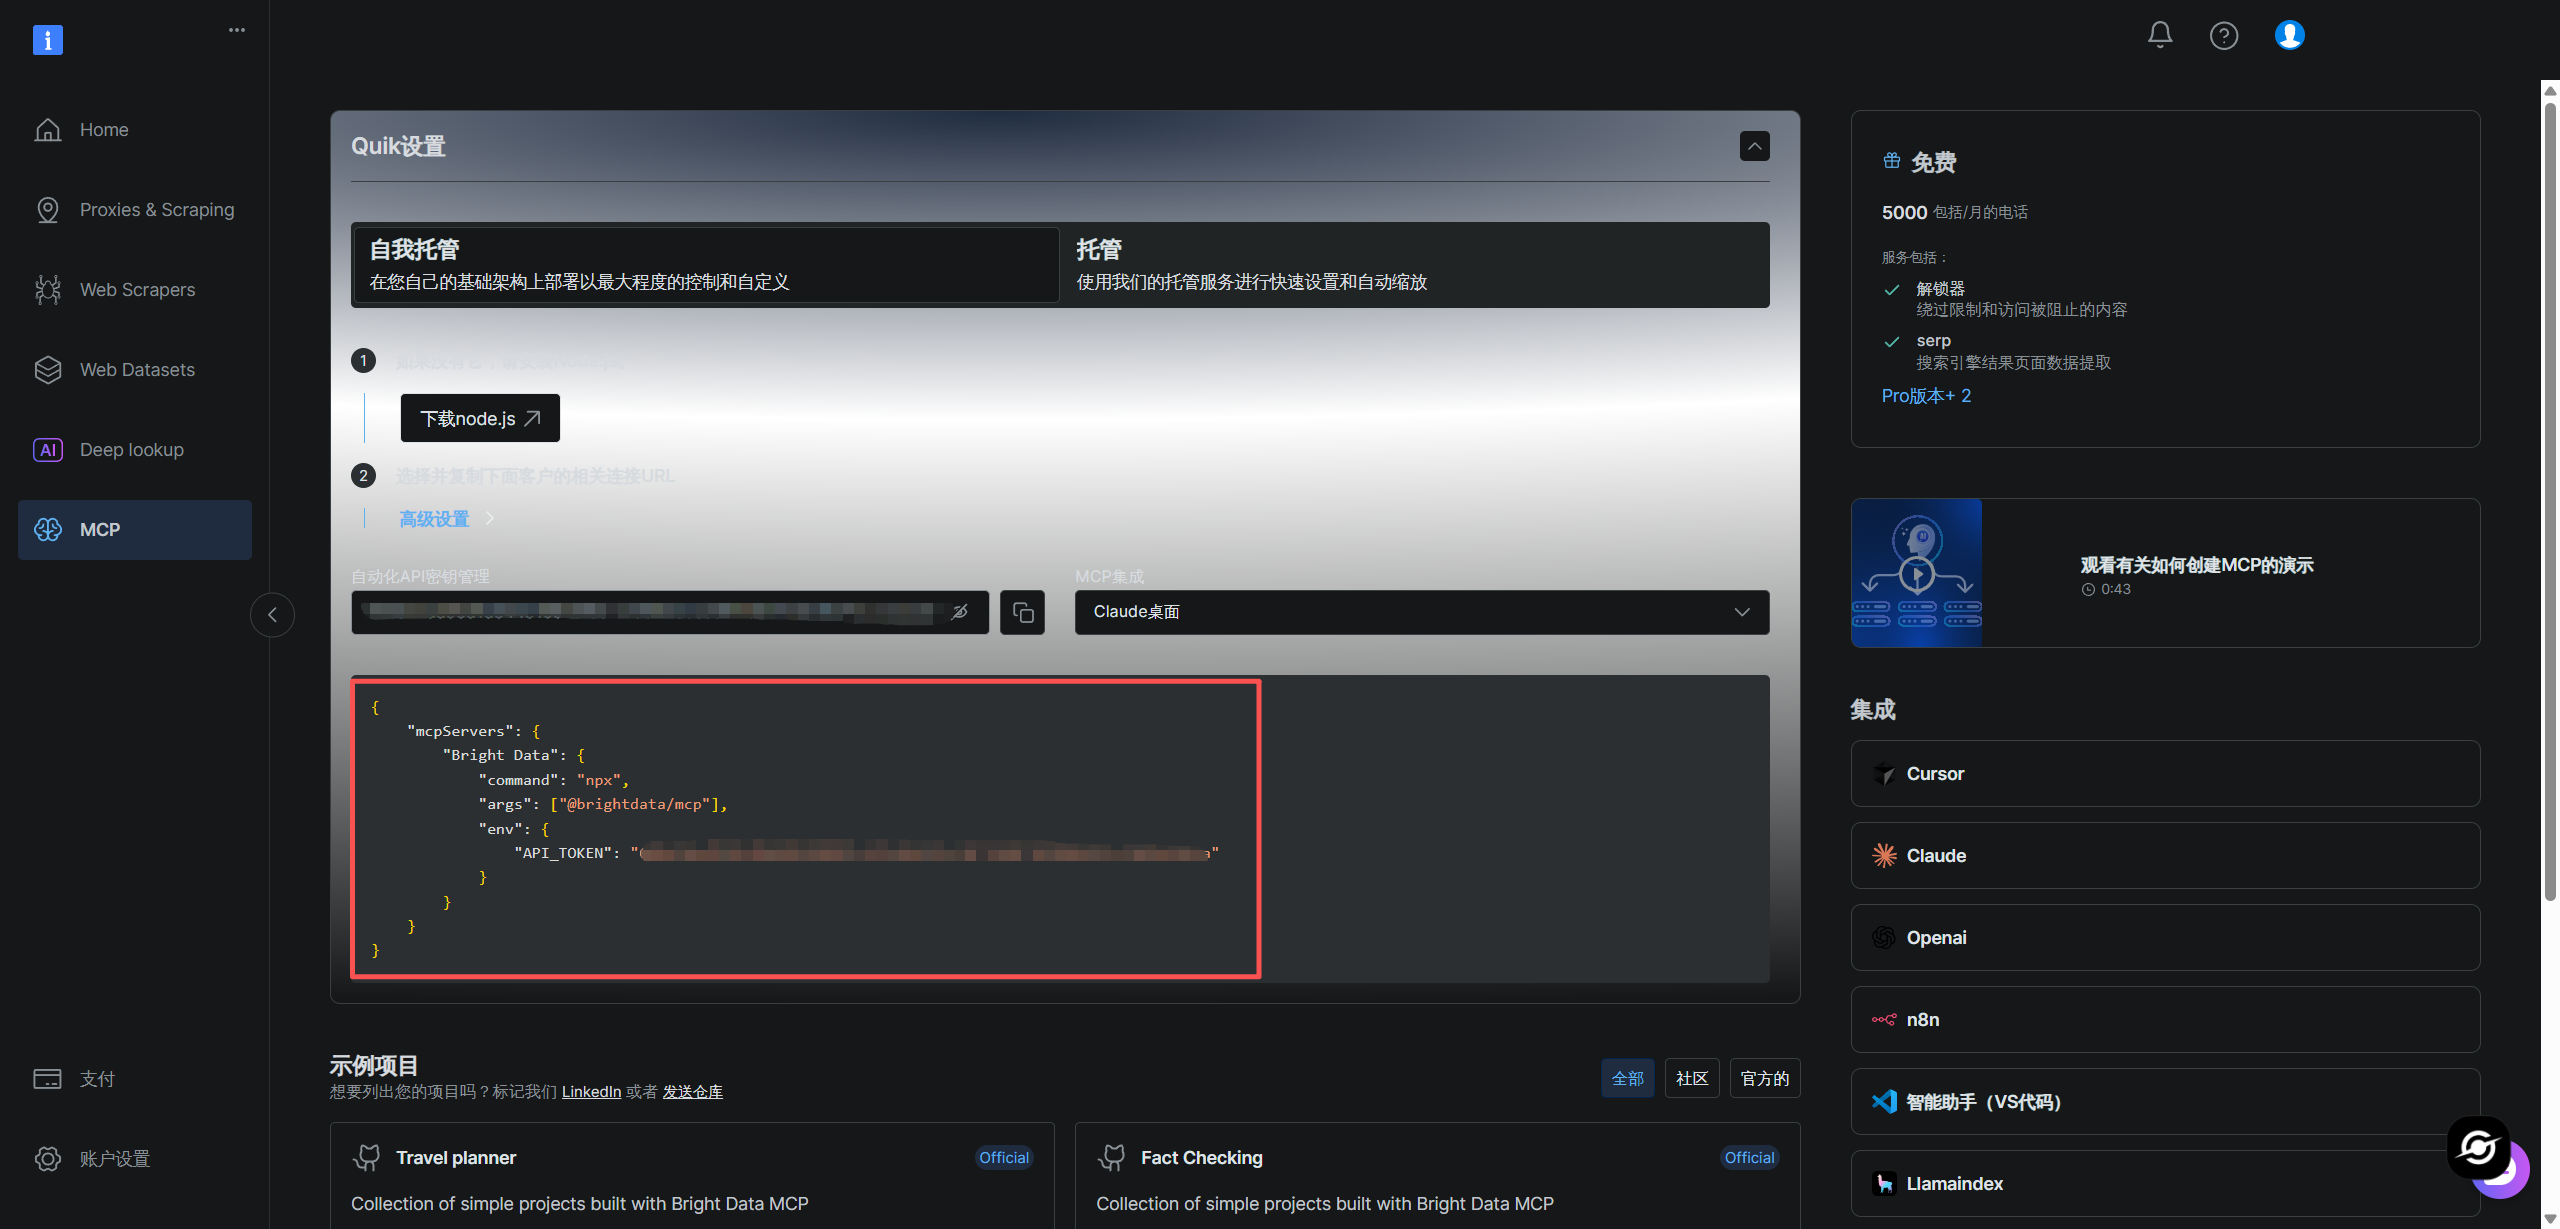
Task: Open the Fact Checking project card
Action: click(x=1438, y=1176)
